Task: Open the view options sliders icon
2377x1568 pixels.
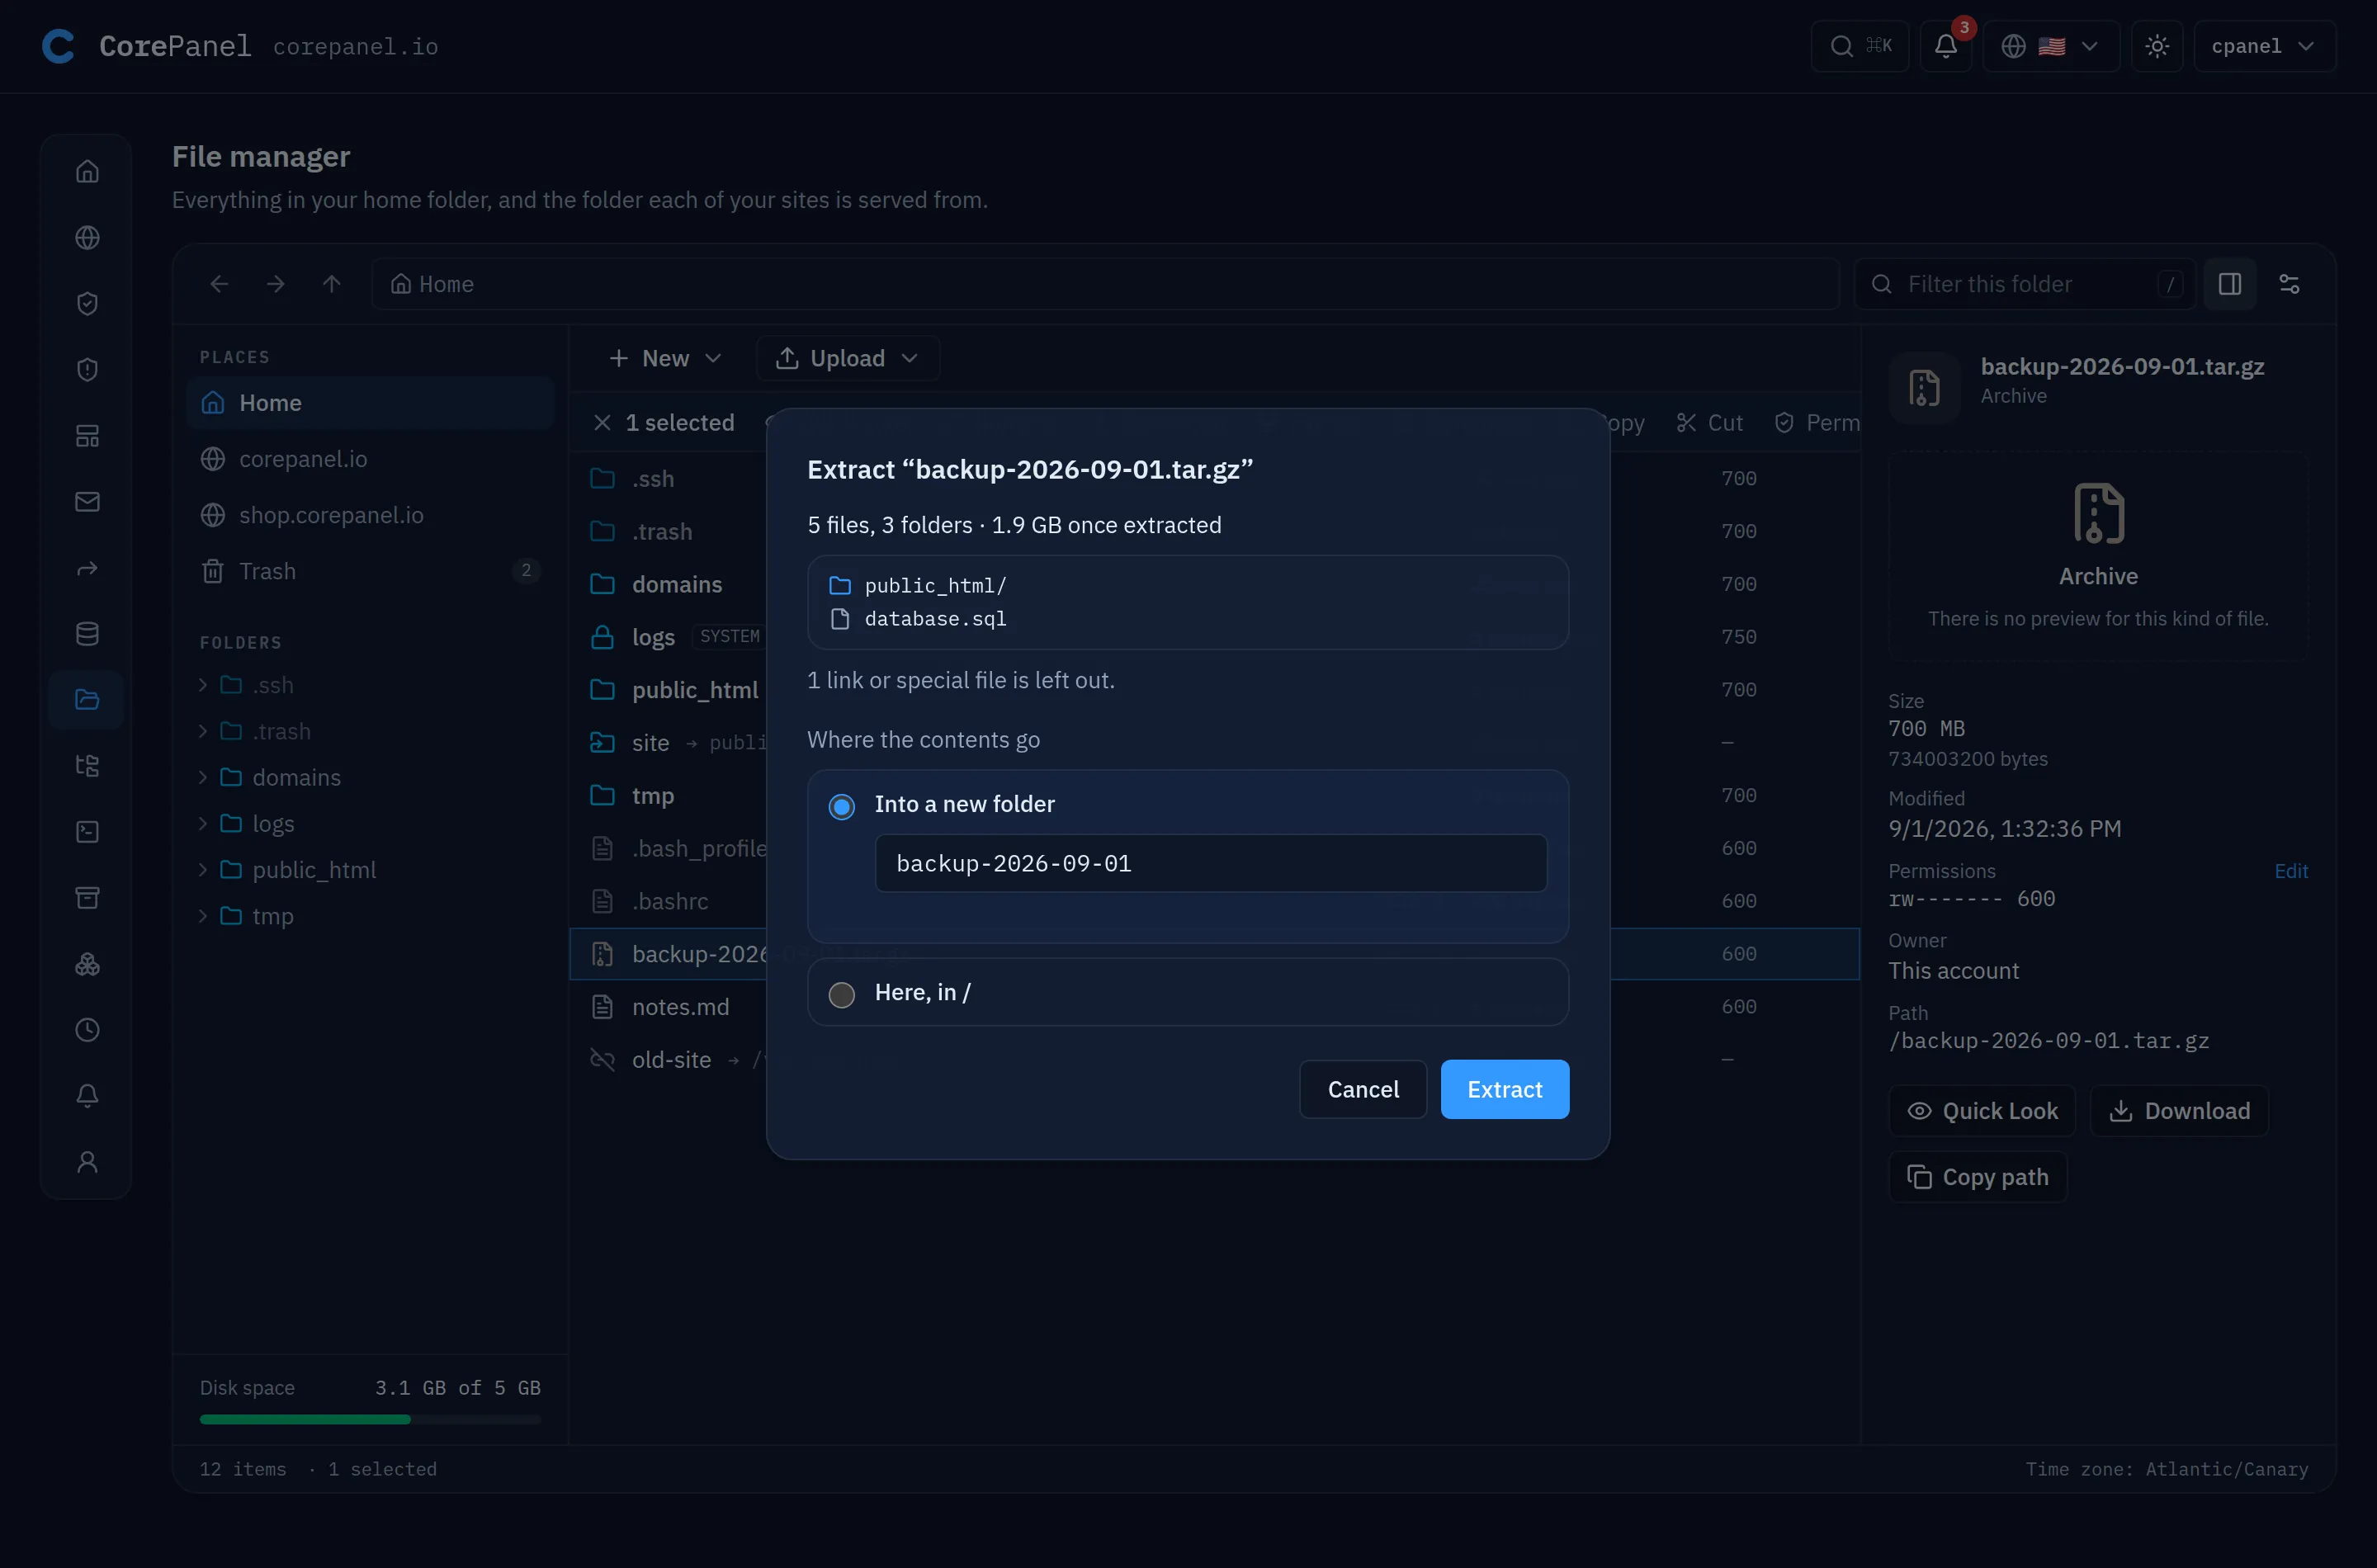Action: click(2289, 284)
